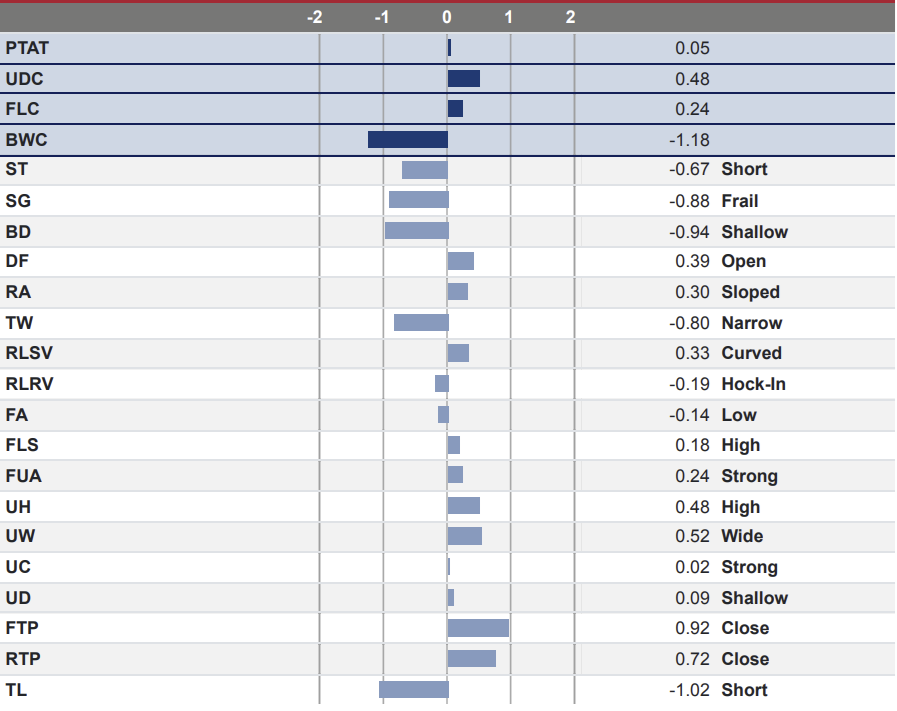Click the RTP value 0.72
897x711 pixels.
[x=692, y=659]
